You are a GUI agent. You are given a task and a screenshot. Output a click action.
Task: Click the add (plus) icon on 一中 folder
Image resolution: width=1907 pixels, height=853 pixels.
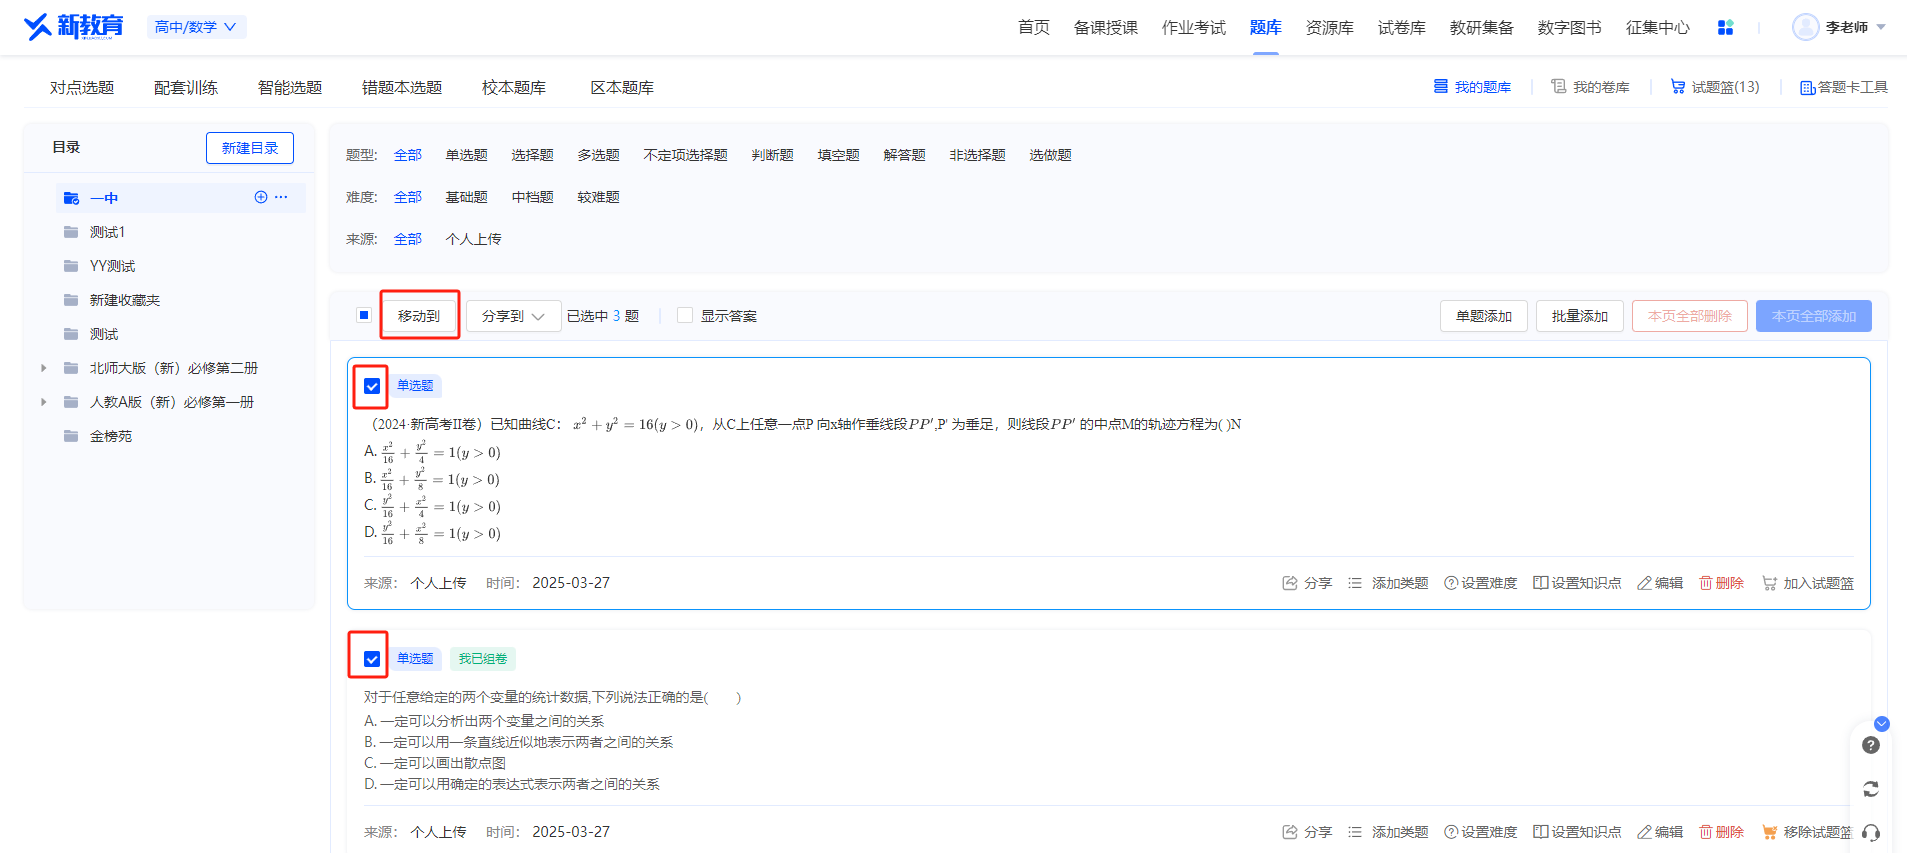coord(261,197)
